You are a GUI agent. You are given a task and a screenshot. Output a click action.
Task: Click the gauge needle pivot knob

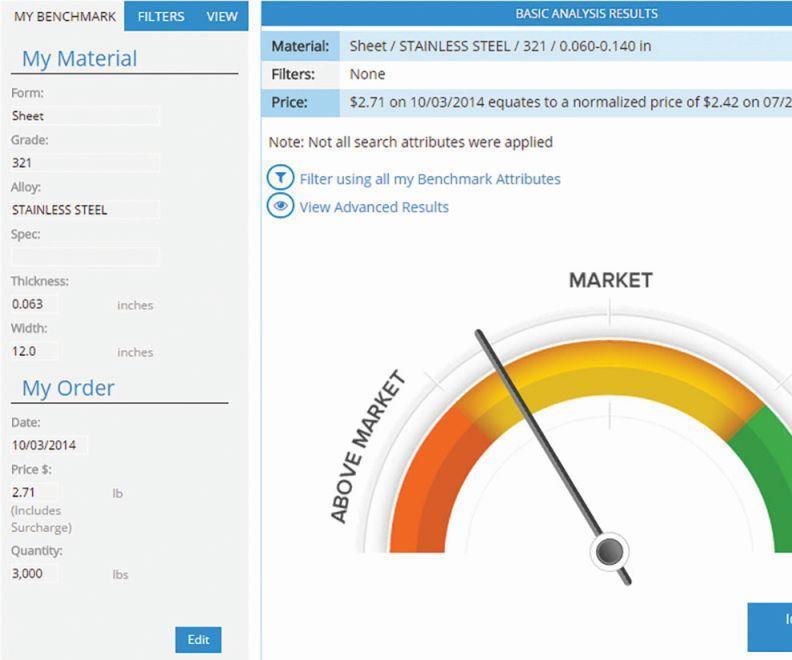[x=609, y=551]
